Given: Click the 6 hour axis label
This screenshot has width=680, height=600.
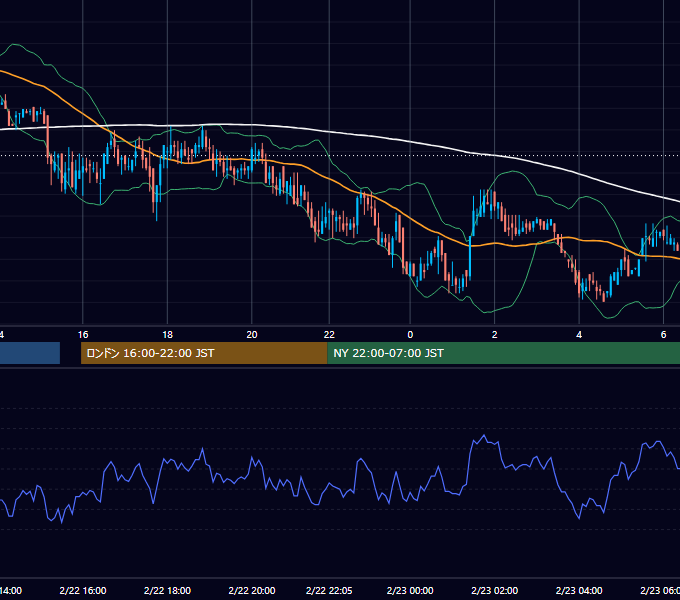Looking at the screenshot, I should click(663, 335).
